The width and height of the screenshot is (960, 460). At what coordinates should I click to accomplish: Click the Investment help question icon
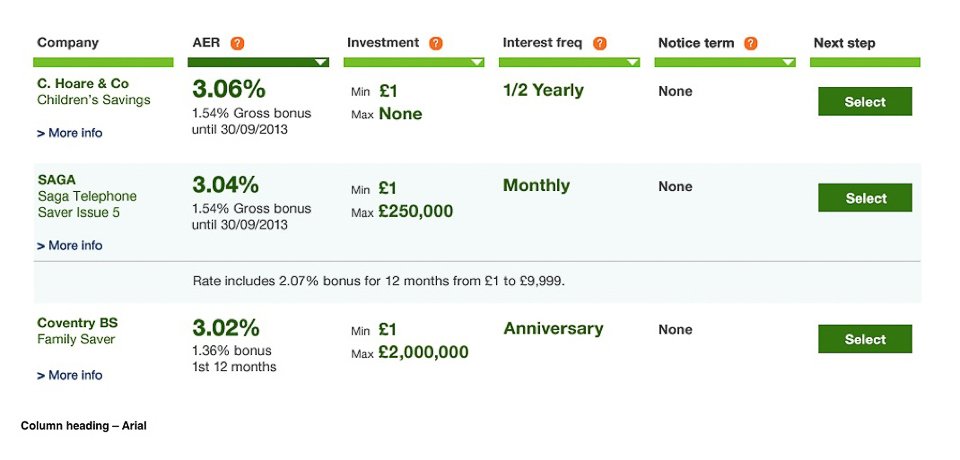[x=436, y=44]
